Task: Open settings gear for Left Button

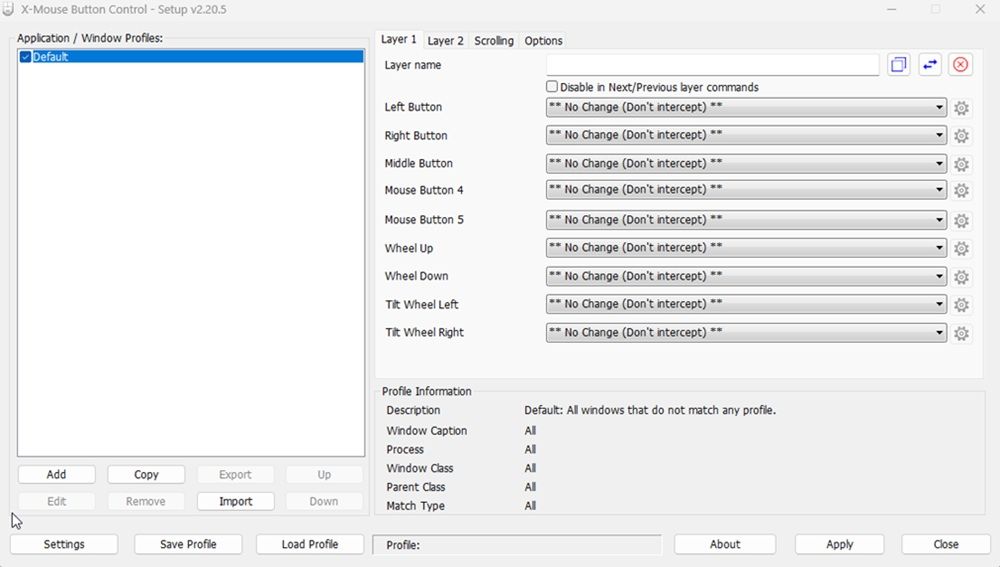Action: click(x=961, y=108)
